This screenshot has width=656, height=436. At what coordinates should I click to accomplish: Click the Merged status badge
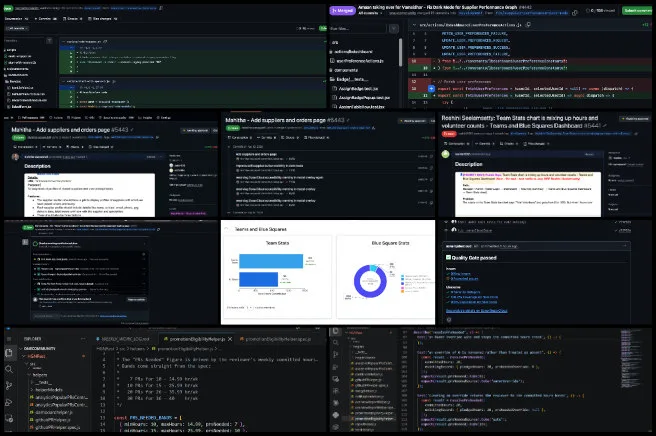pyautogui.click(x=342, y=10)
